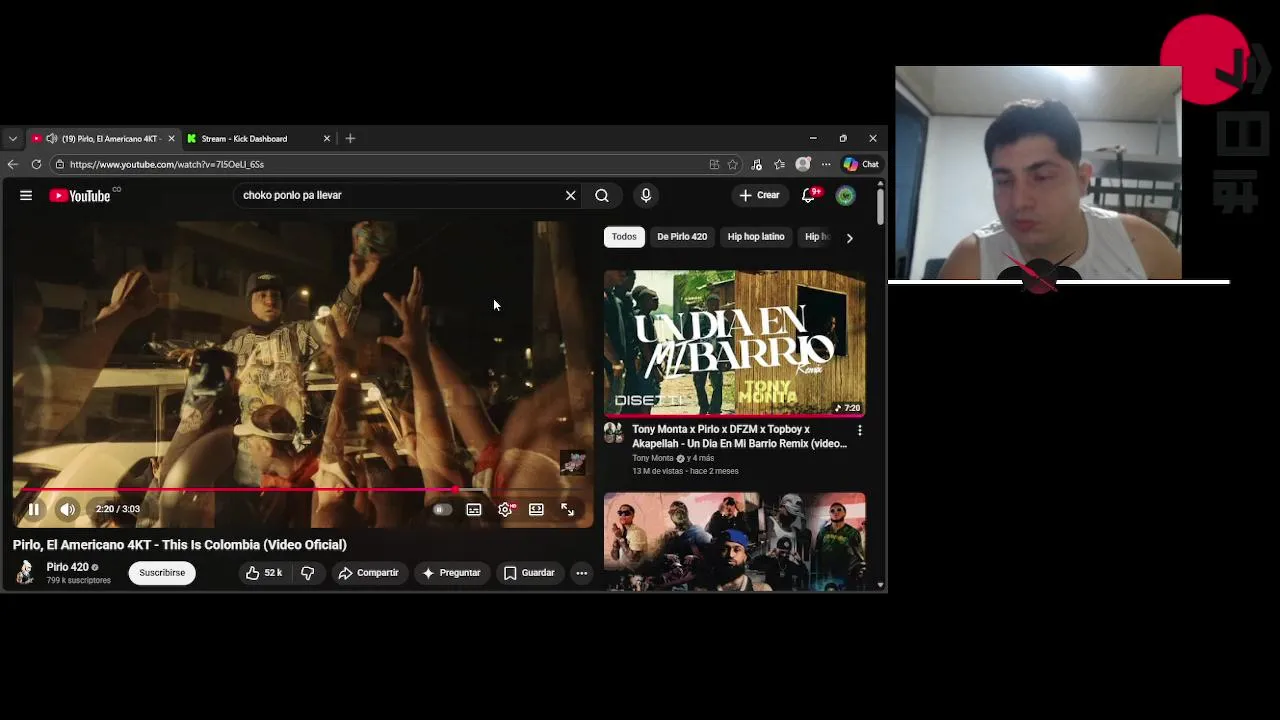Screen dimensions: 1280x720
Task: Click the Preguntar button
Action: tap(451, 573)
